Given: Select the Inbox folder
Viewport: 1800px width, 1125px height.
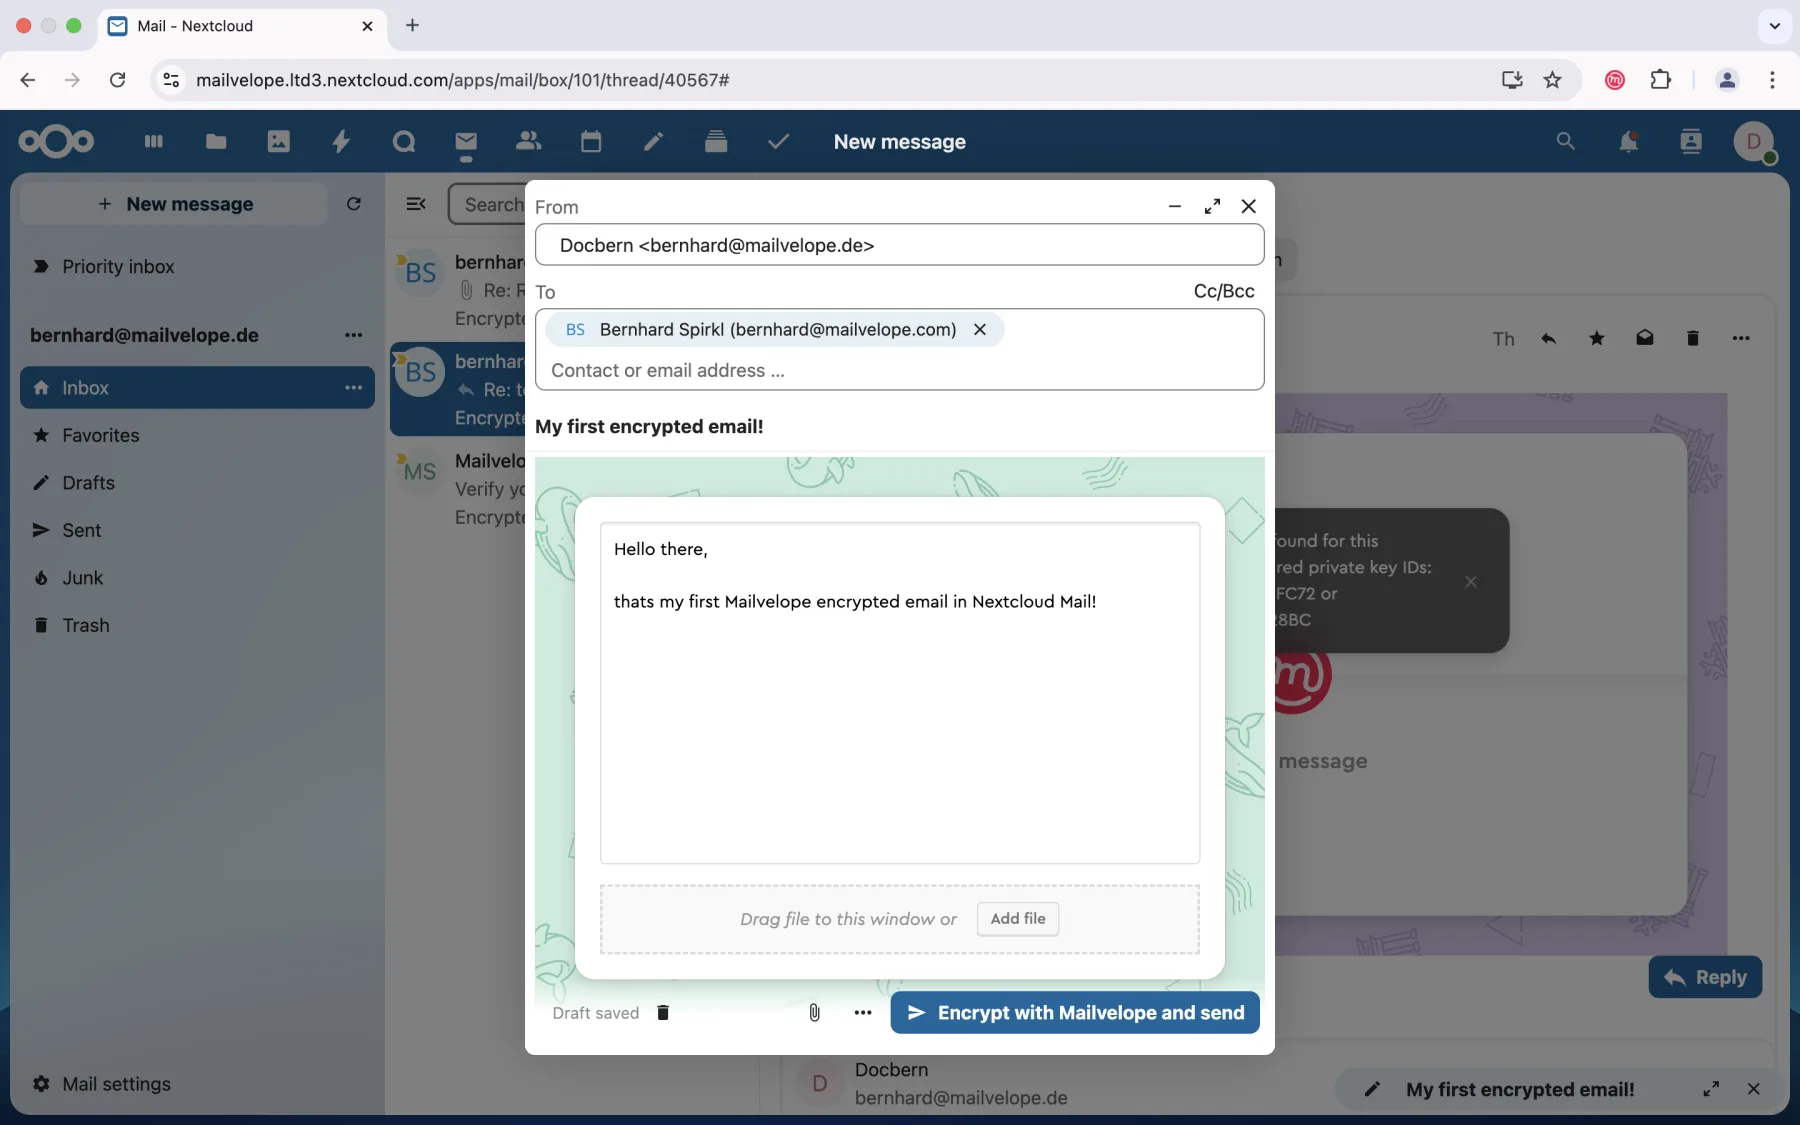Looking at the screenshot, I should coord(197,387).
